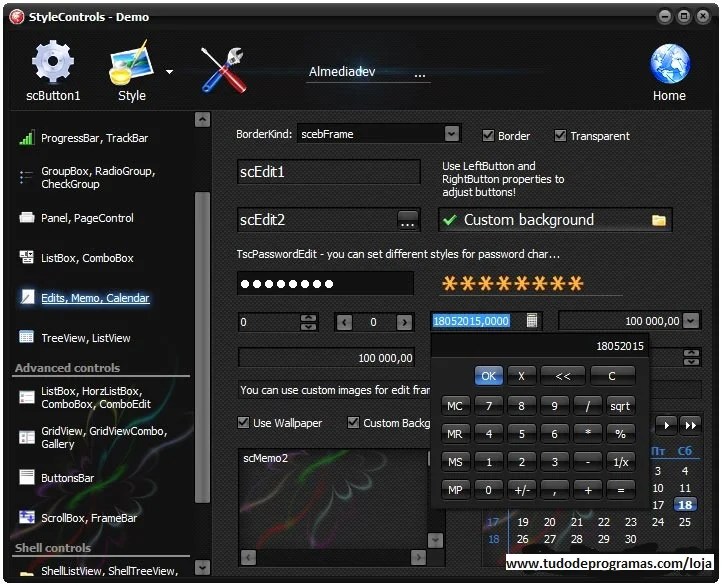Viewport: 722px width, 586px height.
Task: Click the scMemo2 scroll right arrow
Action: [x=418, y=557]
